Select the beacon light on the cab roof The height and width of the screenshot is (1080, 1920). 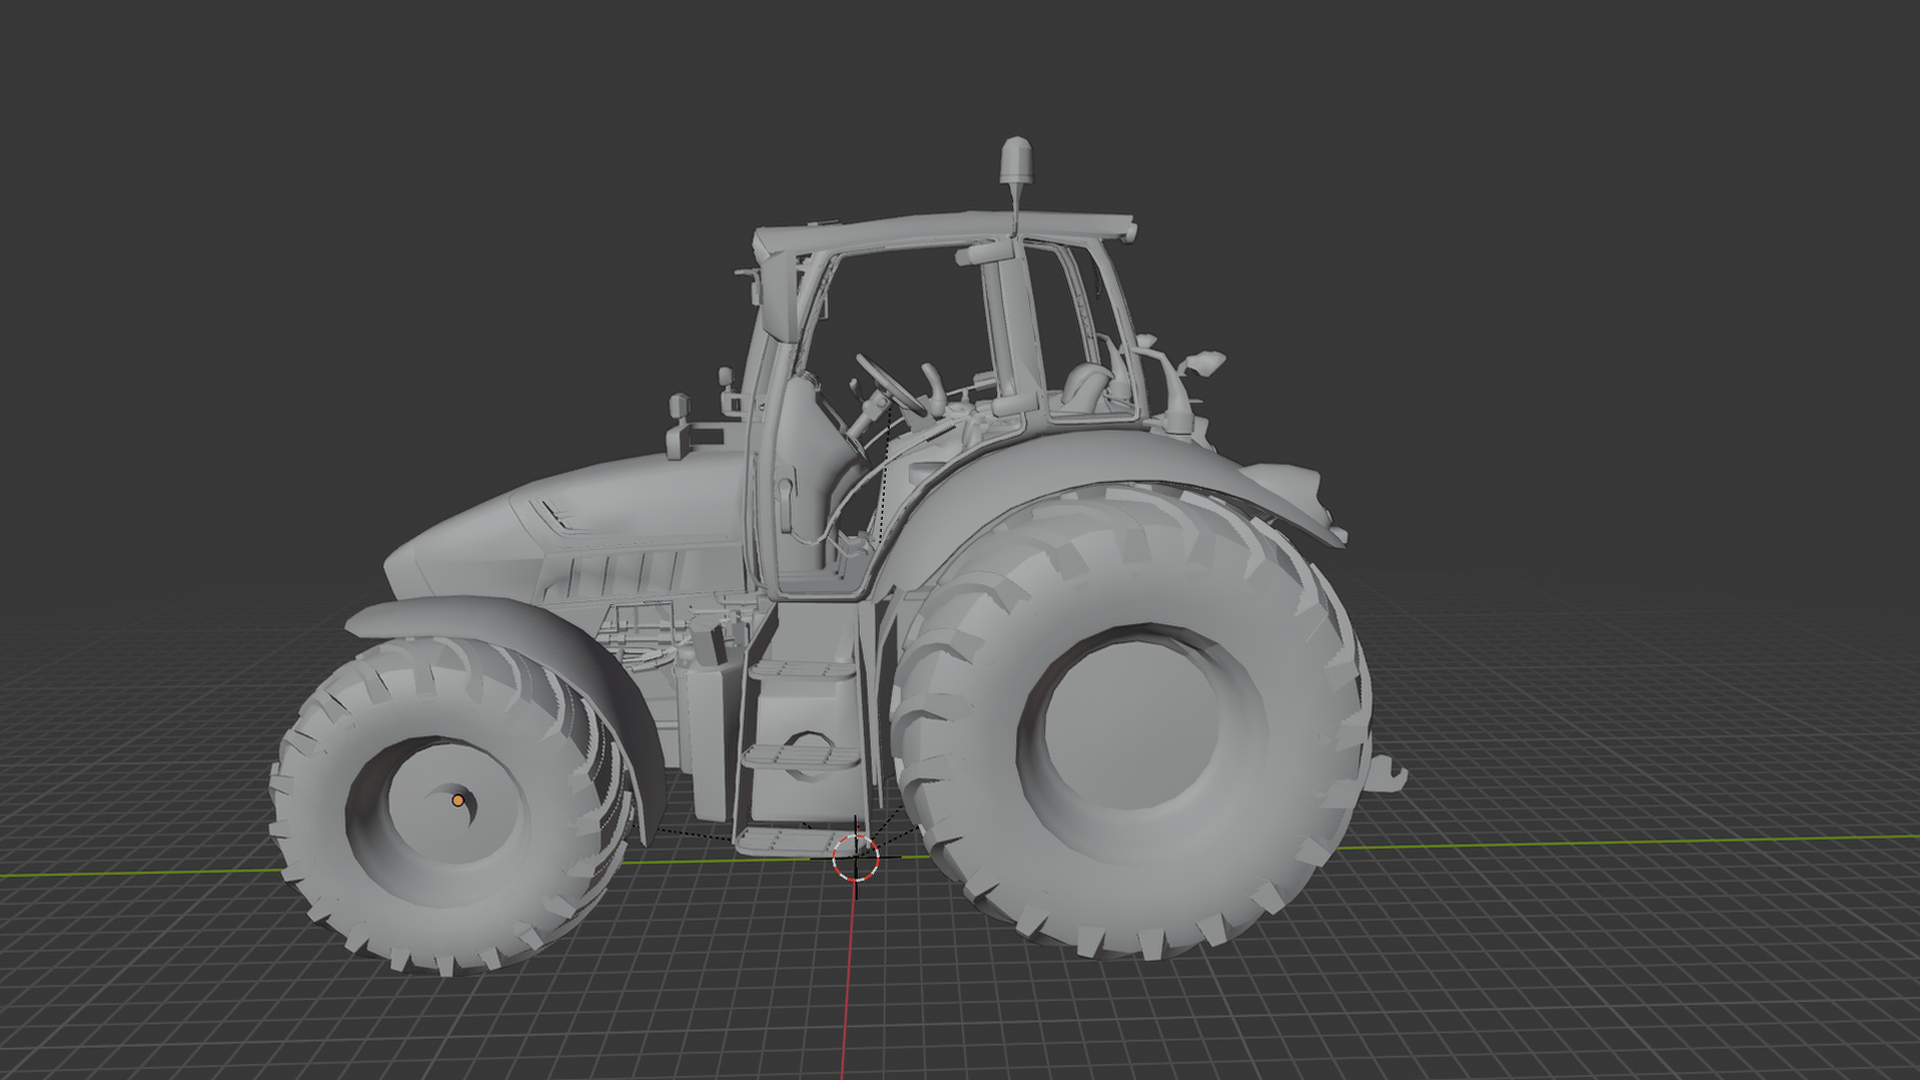tap(1015, 160)
